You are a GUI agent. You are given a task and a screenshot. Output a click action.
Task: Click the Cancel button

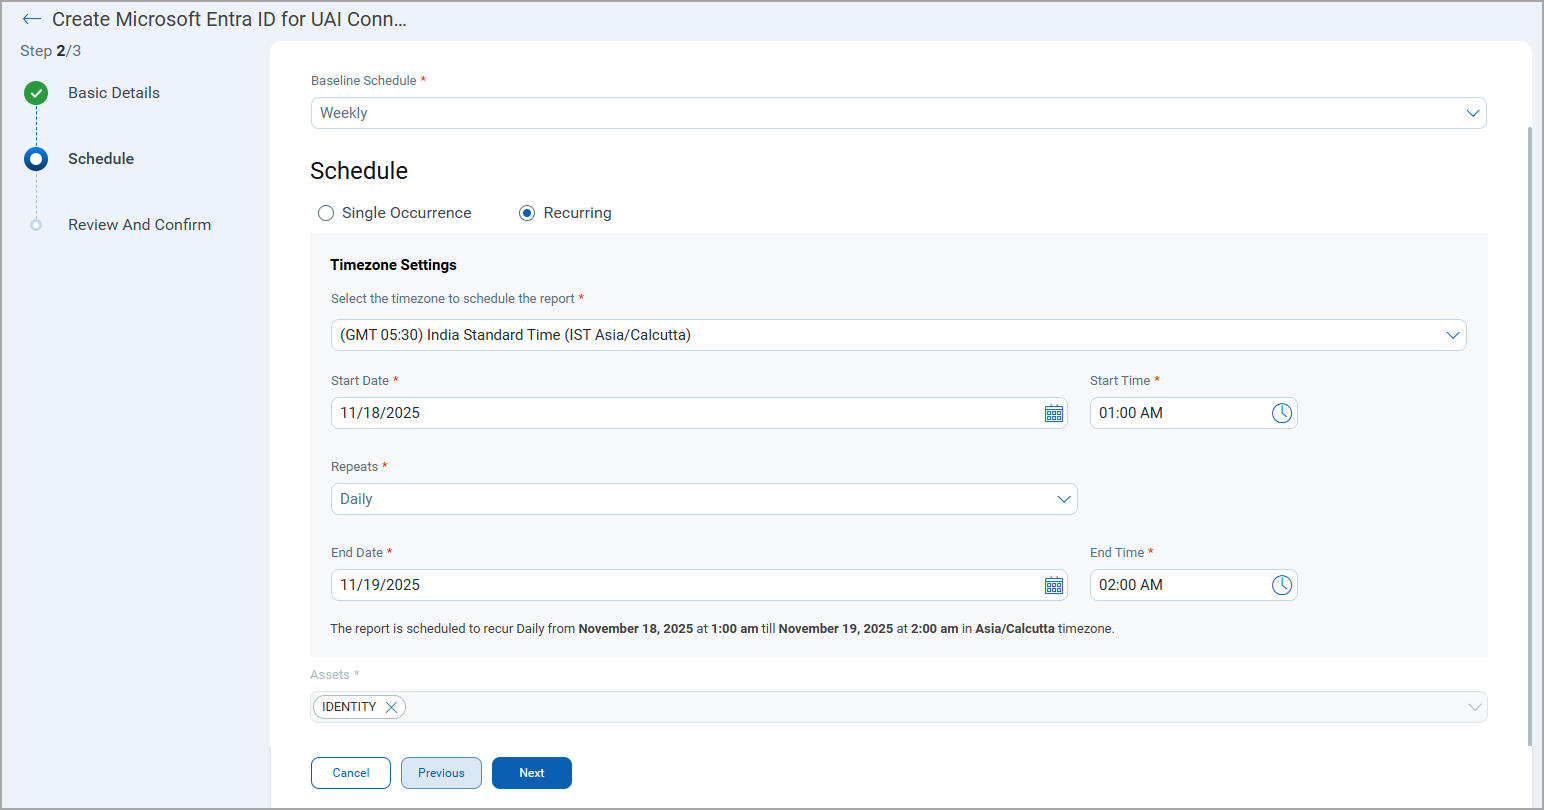click(x=351, y=773)
